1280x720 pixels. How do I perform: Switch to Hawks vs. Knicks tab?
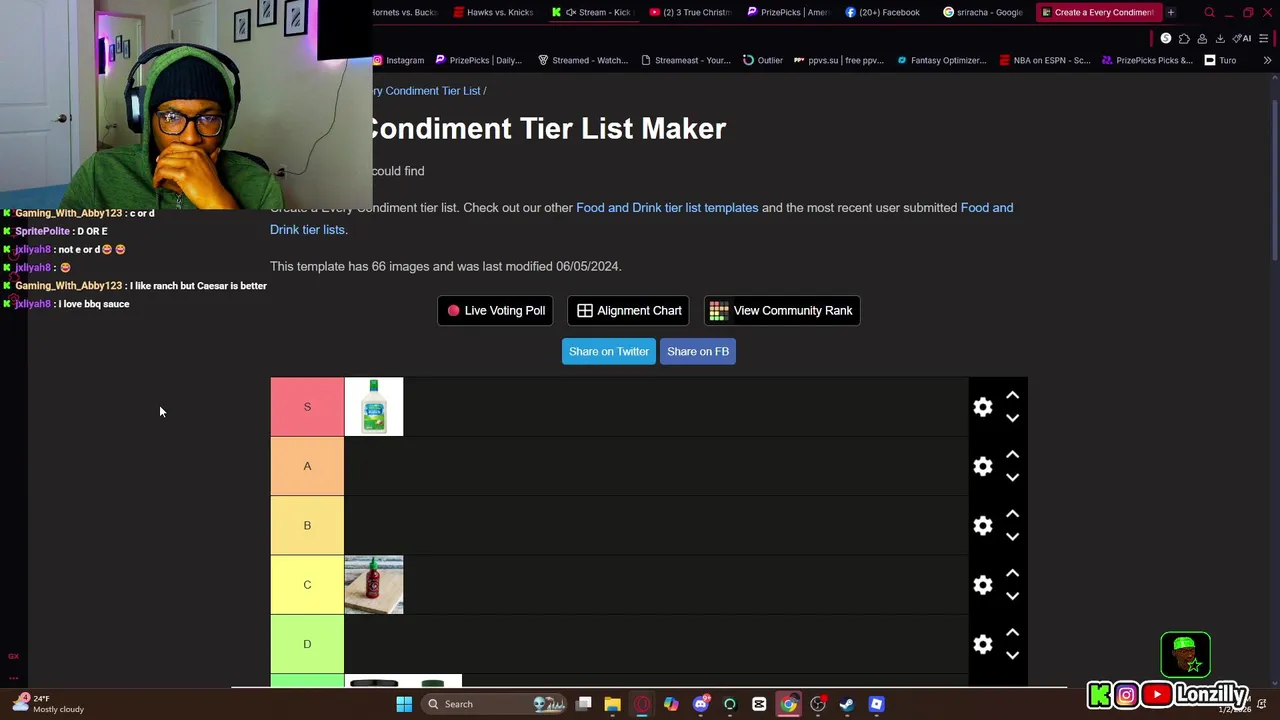(x=493, y=12)
